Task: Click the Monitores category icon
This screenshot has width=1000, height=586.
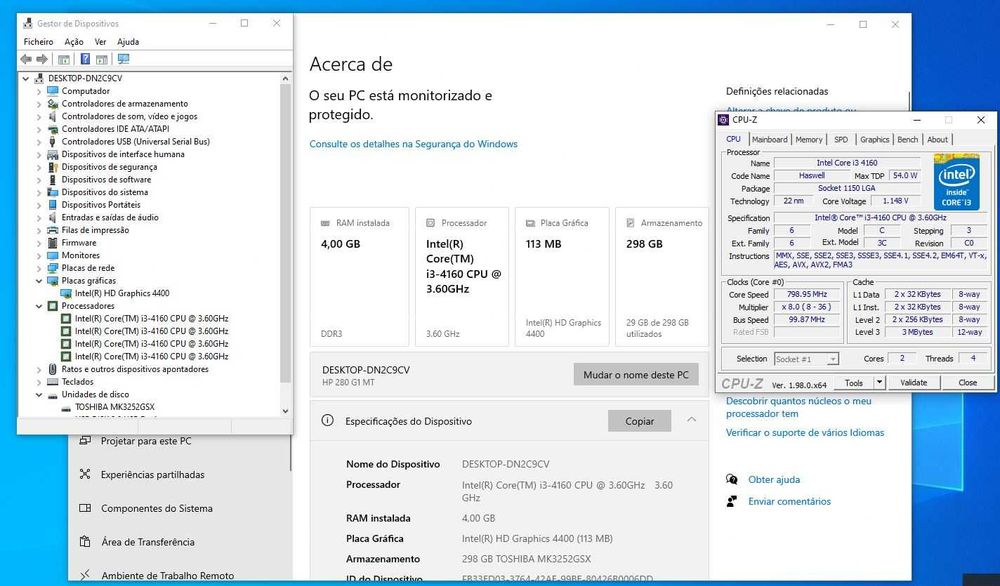Action: point(53,255)
